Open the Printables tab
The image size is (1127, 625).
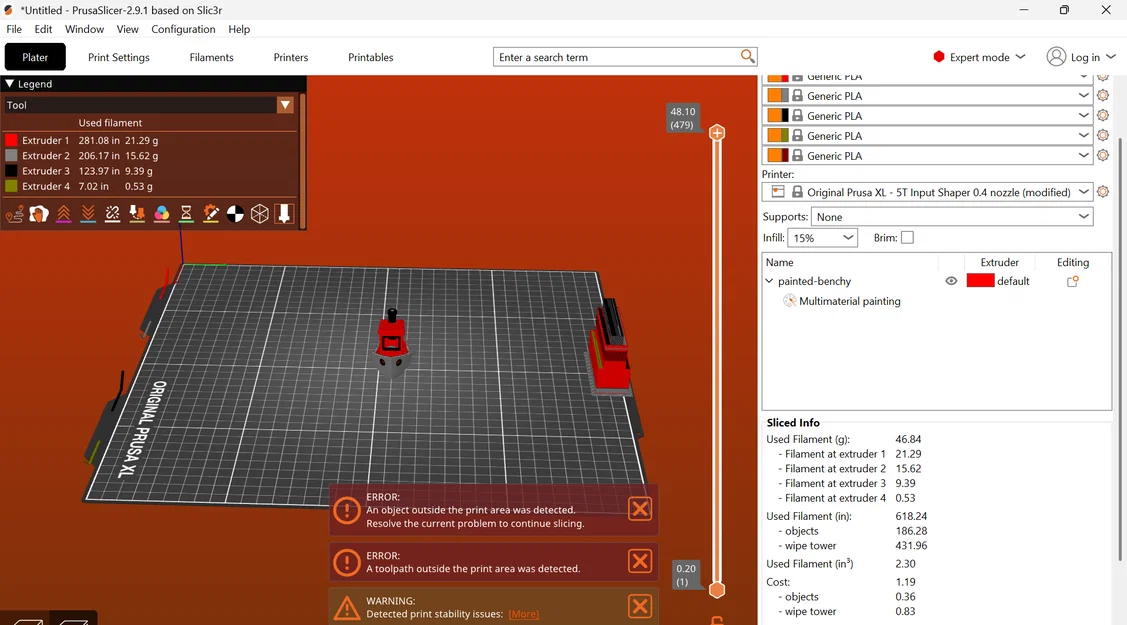pos(370,57)
